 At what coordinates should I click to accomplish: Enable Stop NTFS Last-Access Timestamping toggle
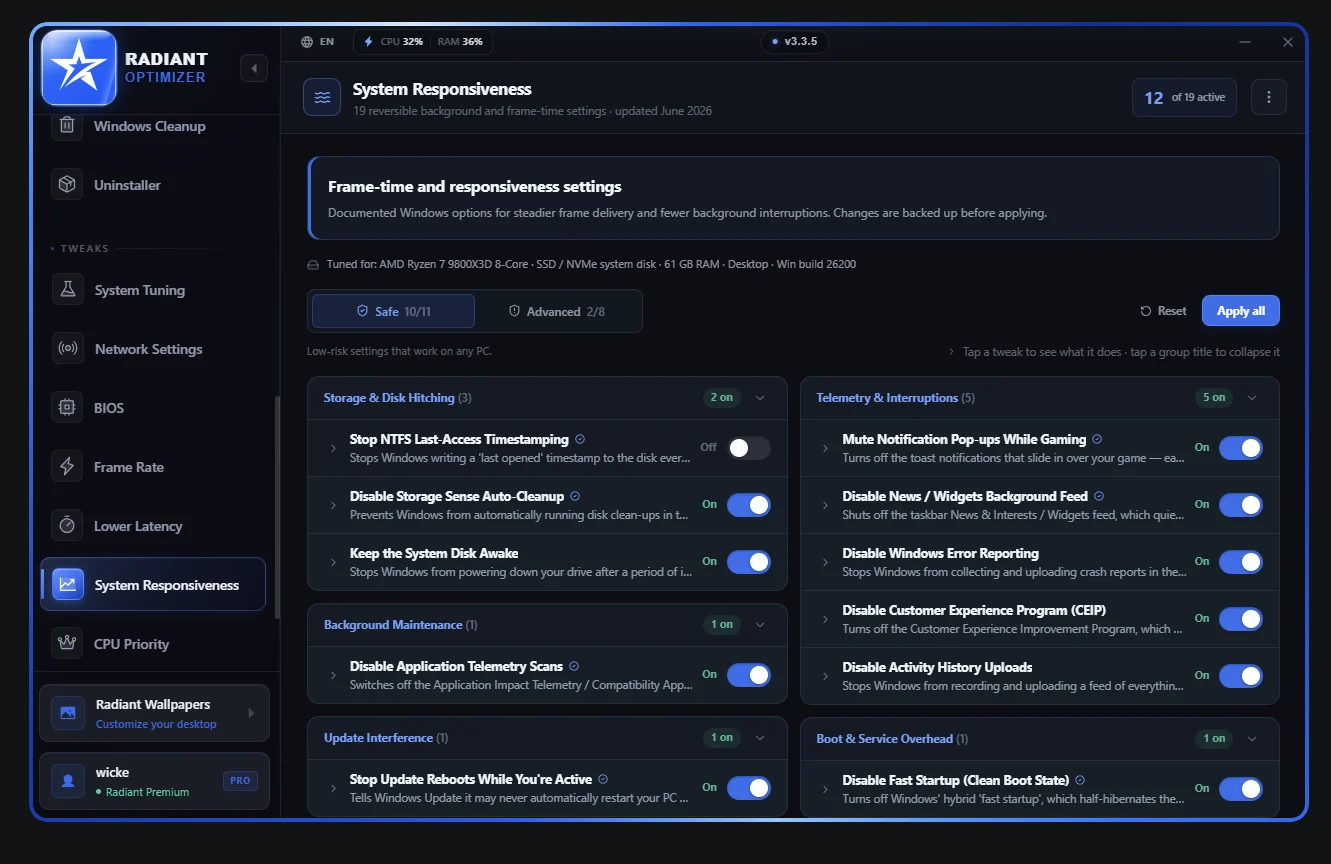coord(749,448)
